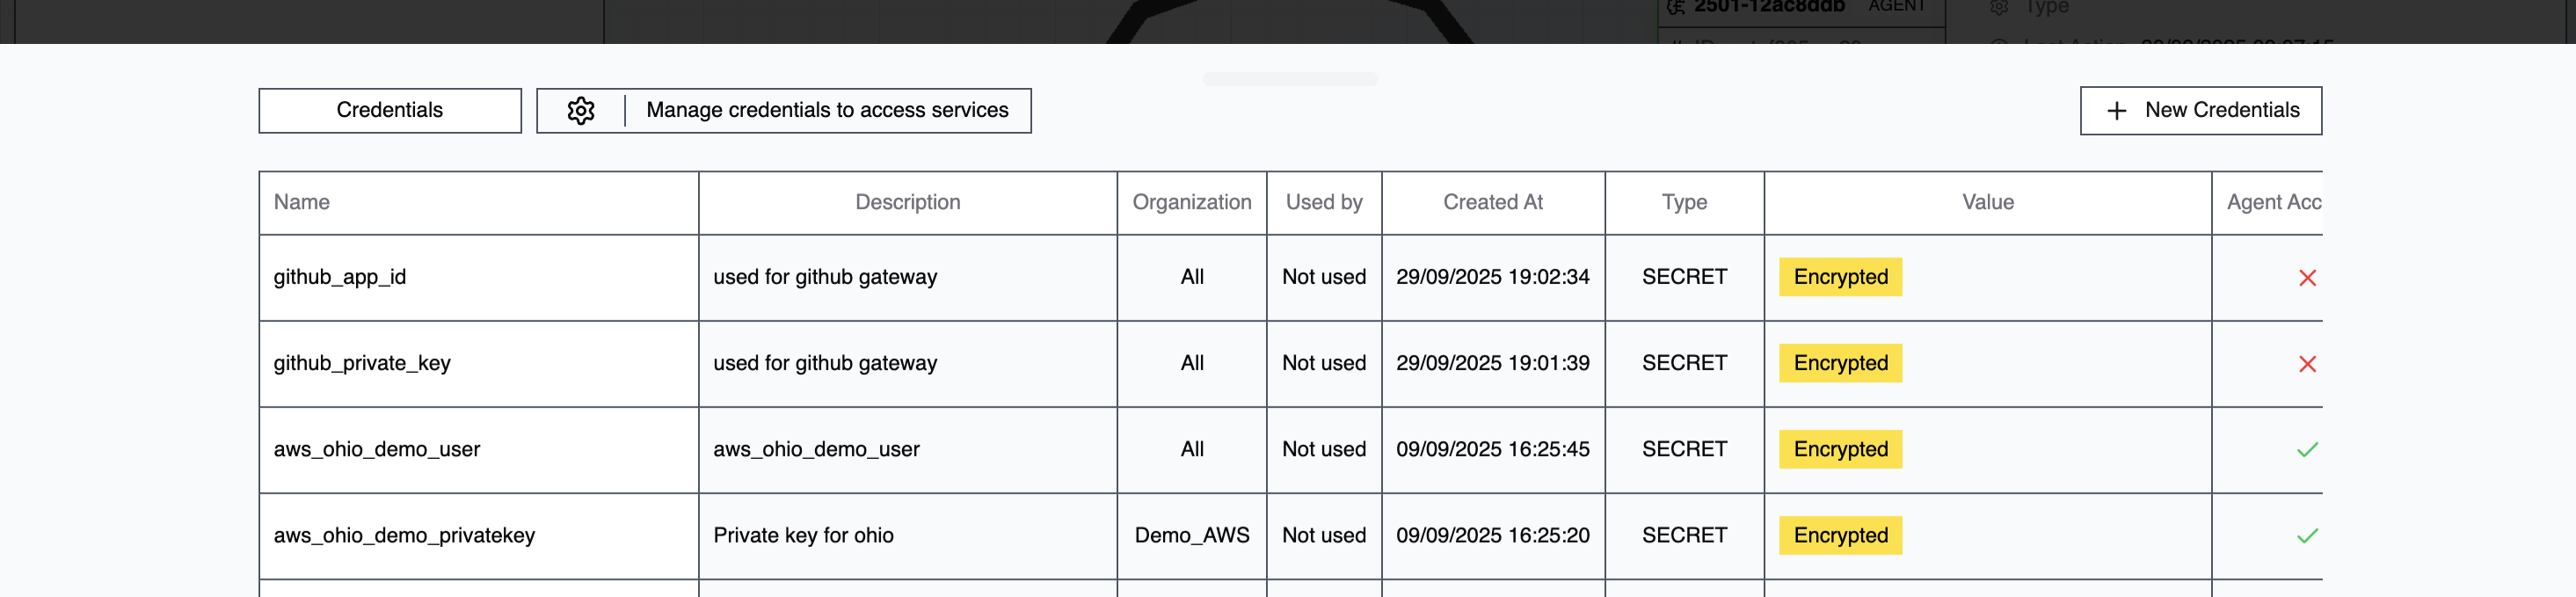Click the Created At column header
Image resolution: width=2576 pixels, height=597 pixels.
1493,202
